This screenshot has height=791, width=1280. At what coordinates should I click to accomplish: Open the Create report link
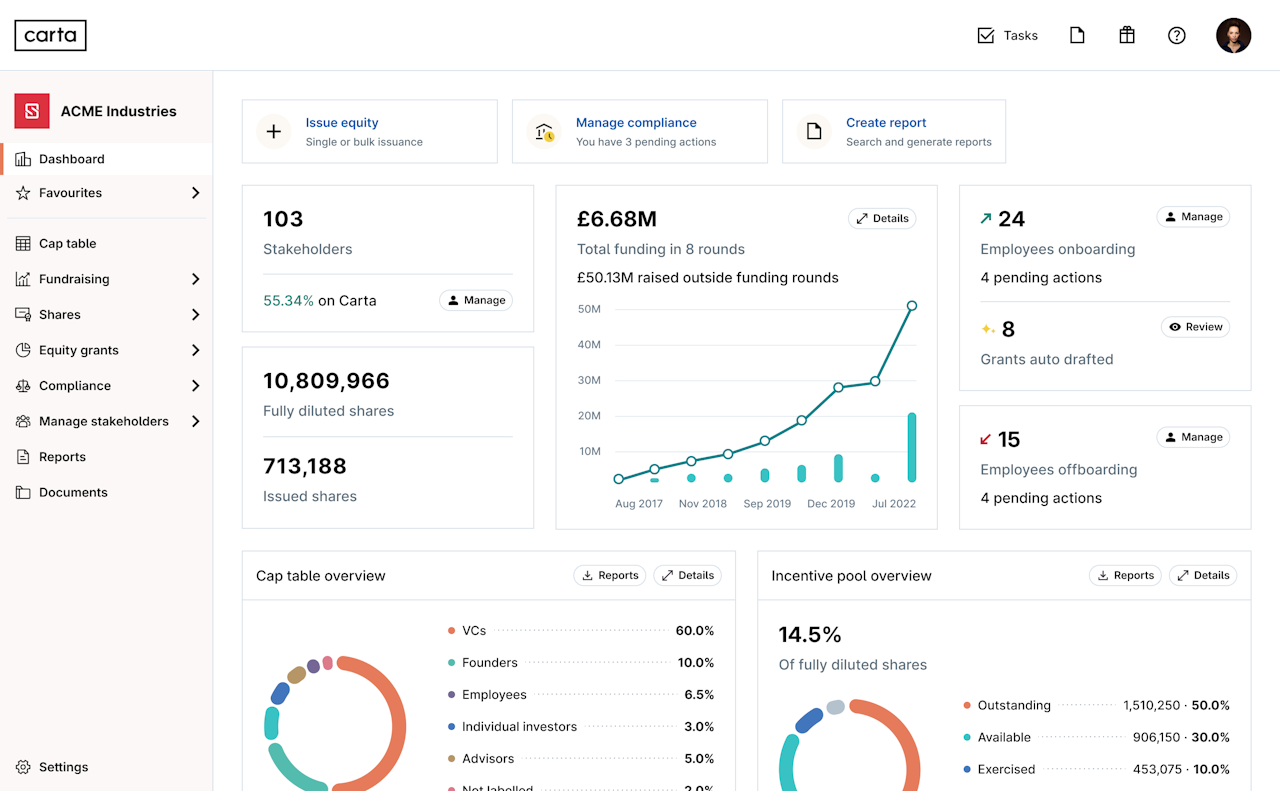click(x=886, y=123)
